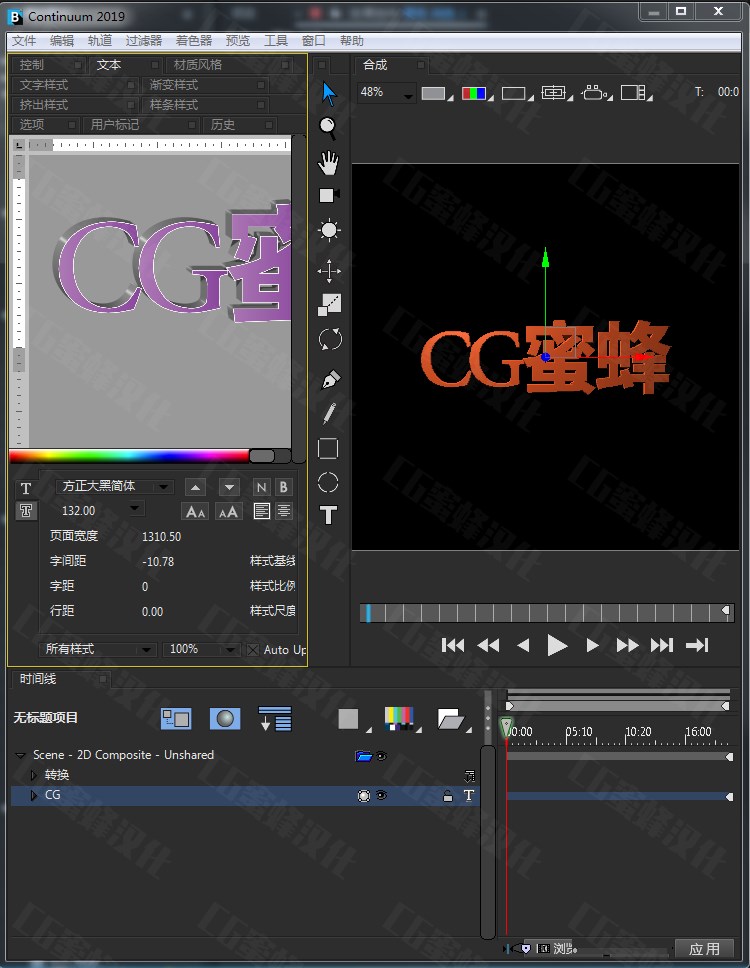Image resolution: width=750 pixels, height=968 pixels.
Task: Expand the CG track
Action: [x=34, y=795]
